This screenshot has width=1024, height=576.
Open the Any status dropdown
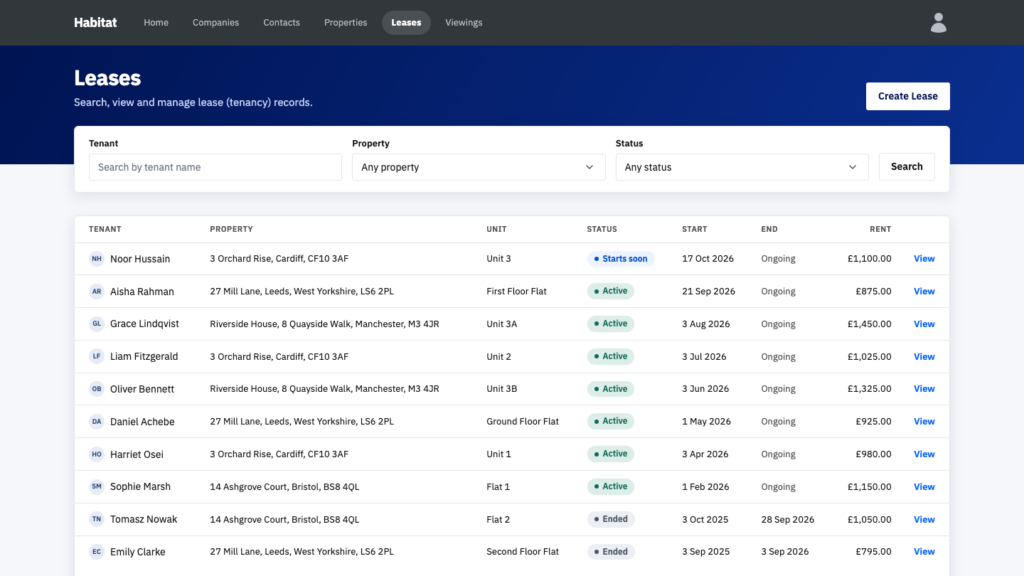[x=742, y=167]
